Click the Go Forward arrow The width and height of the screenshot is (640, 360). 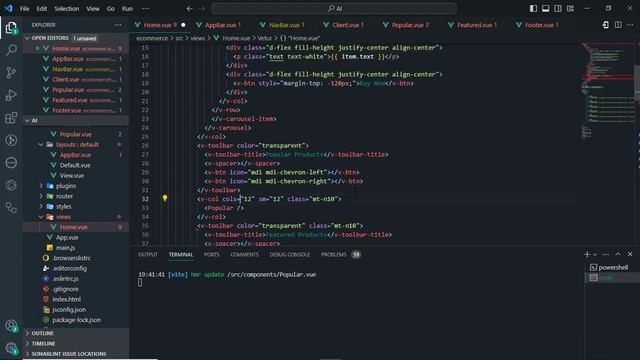(202, 8)
